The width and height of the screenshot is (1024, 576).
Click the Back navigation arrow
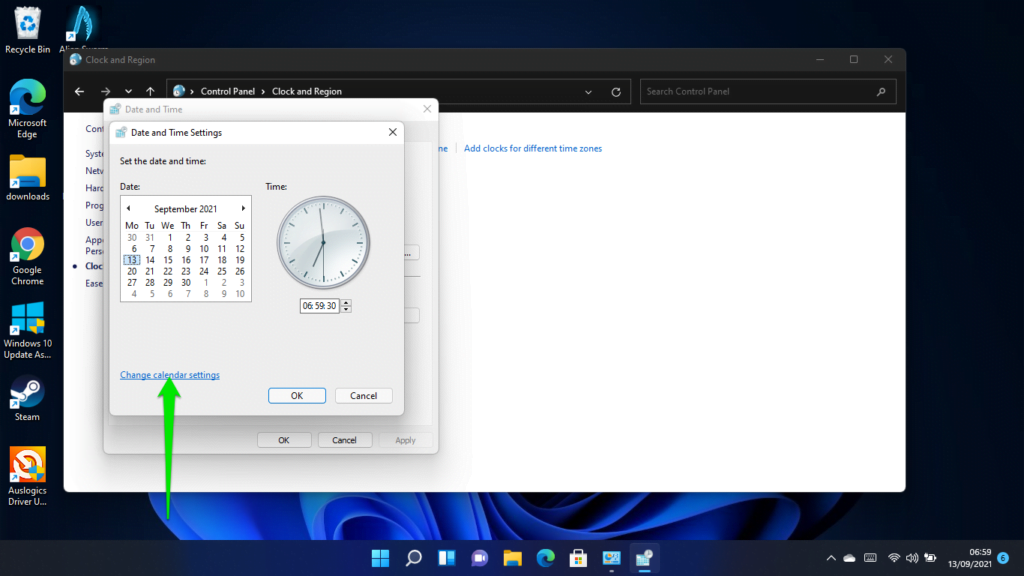(79, 91)
